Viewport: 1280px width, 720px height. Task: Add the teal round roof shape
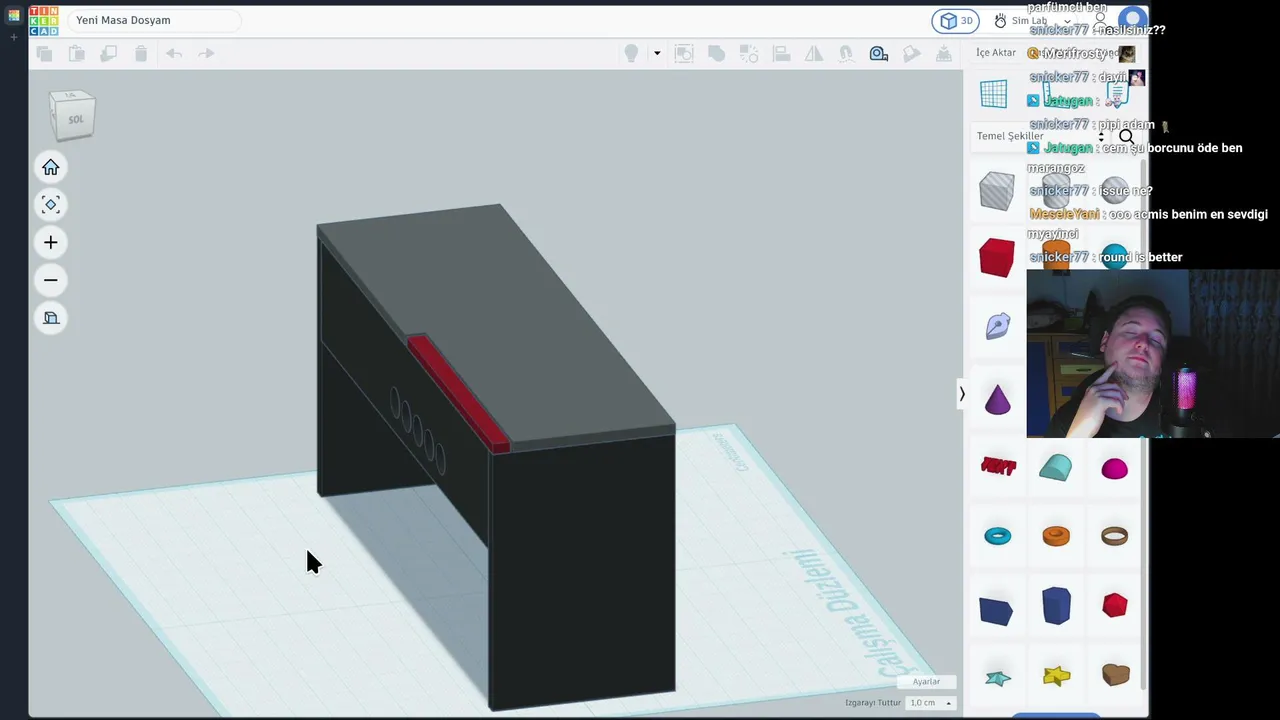point(1055,467)
